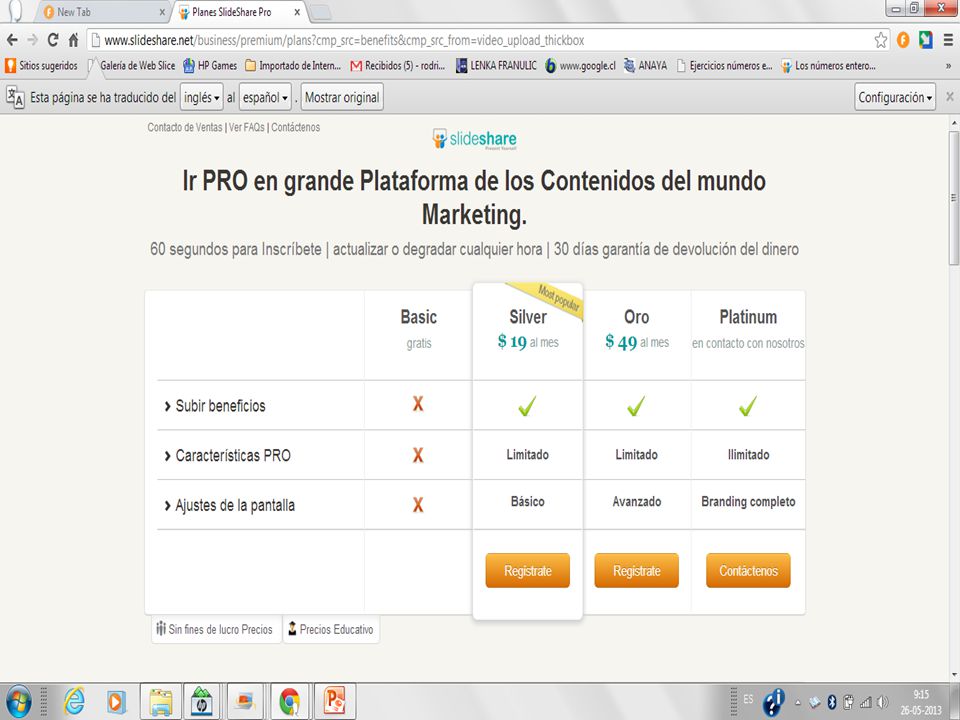Open the file explorer taskbar icon
This screenshot has width=960, height=720.
160,702
